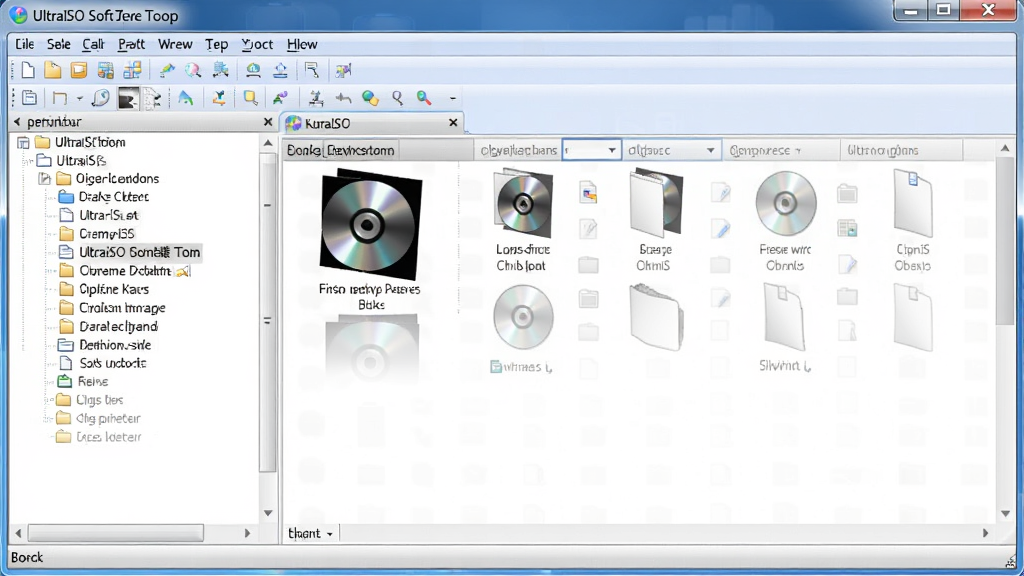Click the green globe with yellow tag icon

(370, 98)
